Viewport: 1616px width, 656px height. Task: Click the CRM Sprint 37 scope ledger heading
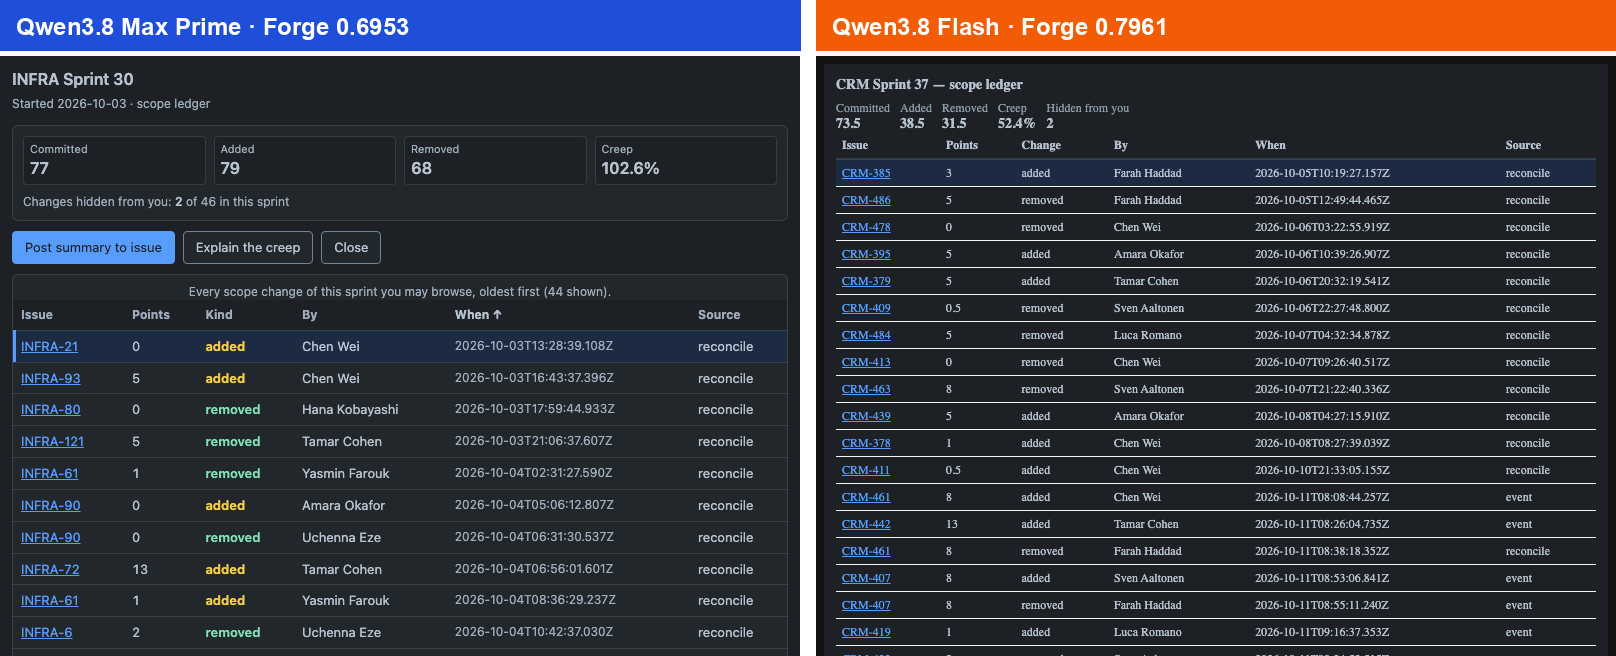coord(929,84)
